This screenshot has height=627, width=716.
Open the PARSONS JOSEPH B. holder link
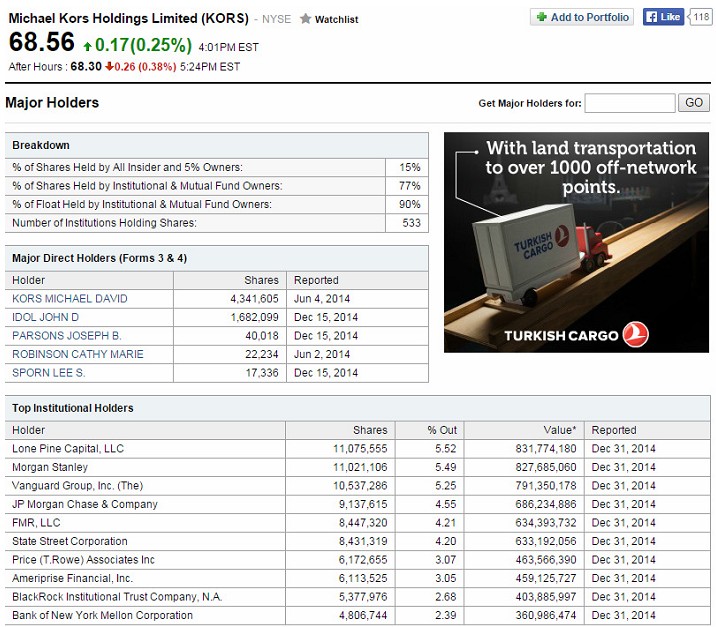click(x=67, y=336)
